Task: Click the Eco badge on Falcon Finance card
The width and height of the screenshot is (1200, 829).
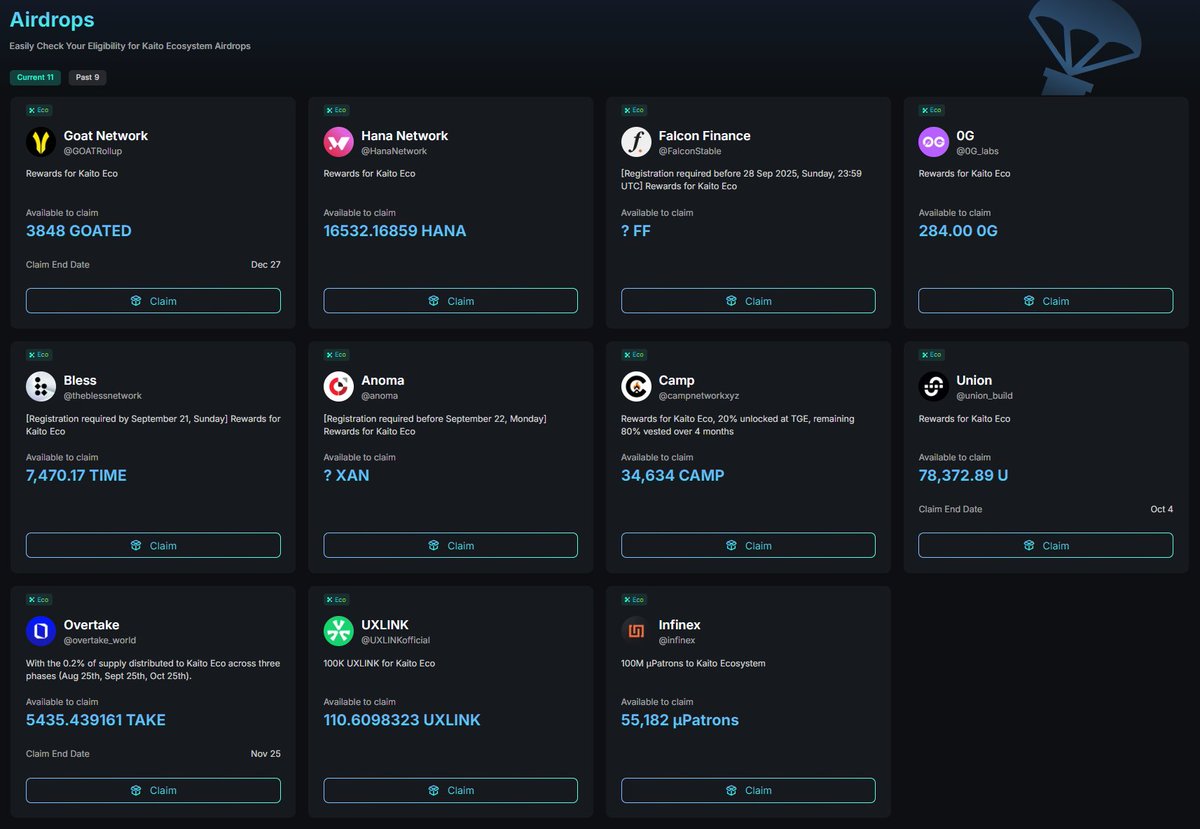Action: coord(635,110)
